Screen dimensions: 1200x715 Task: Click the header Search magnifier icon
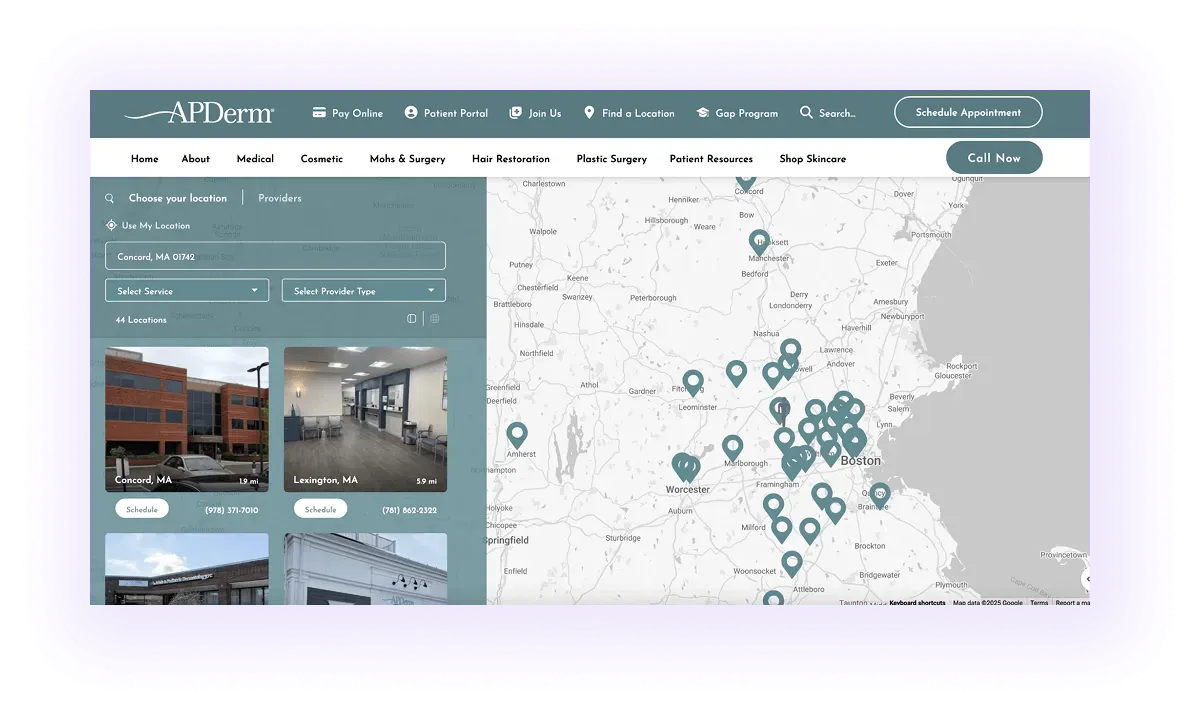(x=806, y=113)
